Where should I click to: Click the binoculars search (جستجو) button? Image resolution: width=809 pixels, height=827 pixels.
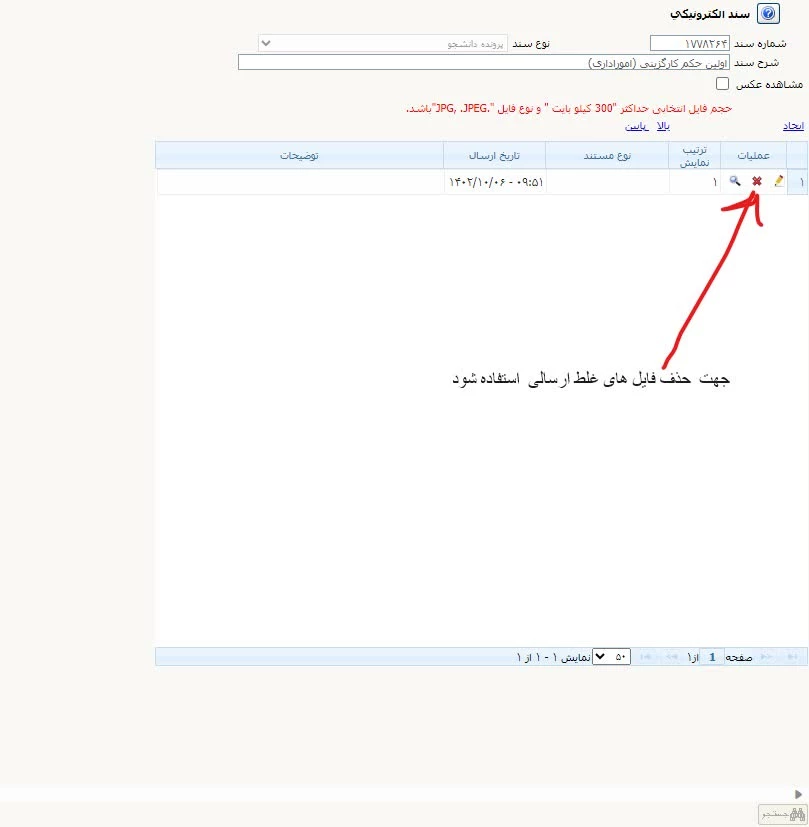[x=781, y=814]
